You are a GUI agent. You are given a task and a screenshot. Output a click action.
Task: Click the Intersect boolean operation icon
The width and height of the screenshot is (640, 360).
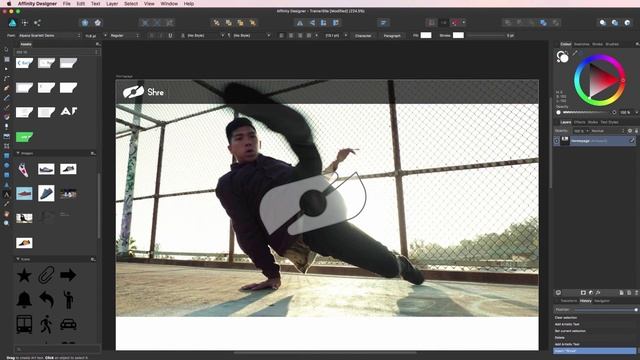(531, 23)
